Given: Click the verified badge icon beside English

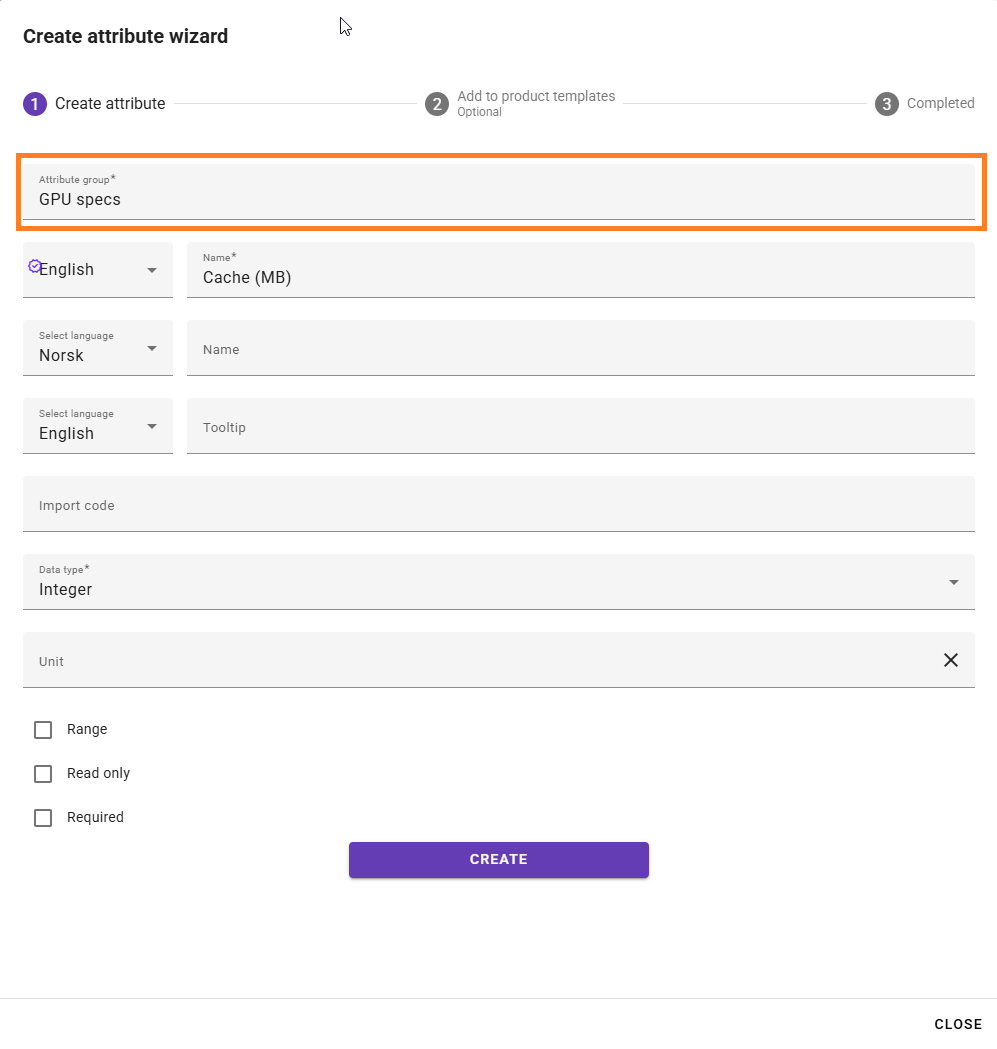Looking at the screenshot, I should click(34, 266).
